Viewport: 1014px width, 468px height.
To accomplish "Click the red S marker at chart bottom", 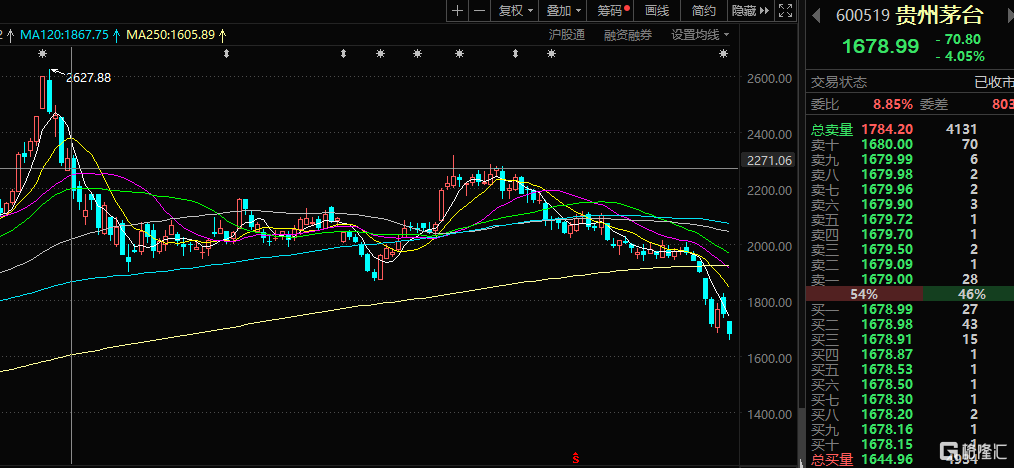I will (576, 458).
